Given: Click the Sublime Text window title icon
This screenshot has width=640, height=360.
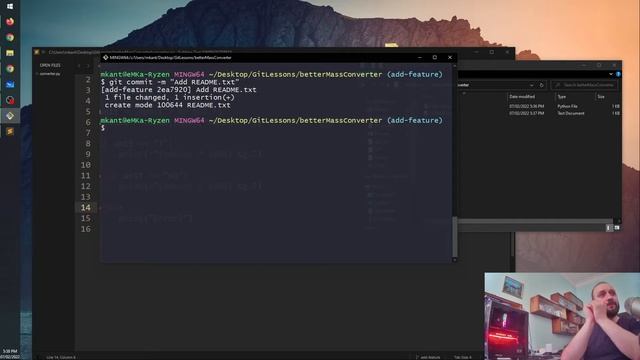Looking at the screenshot, I should pos(37,52).
